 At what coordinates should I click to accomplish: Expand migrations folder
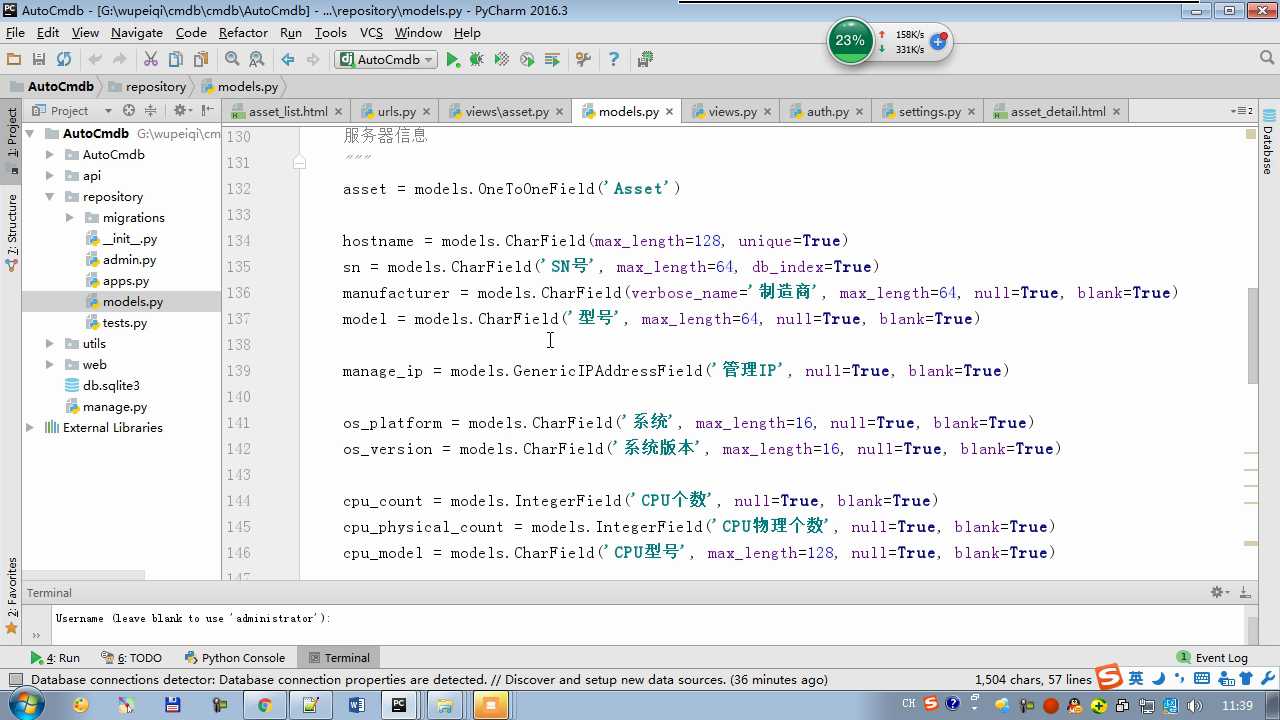pos(70,217)
